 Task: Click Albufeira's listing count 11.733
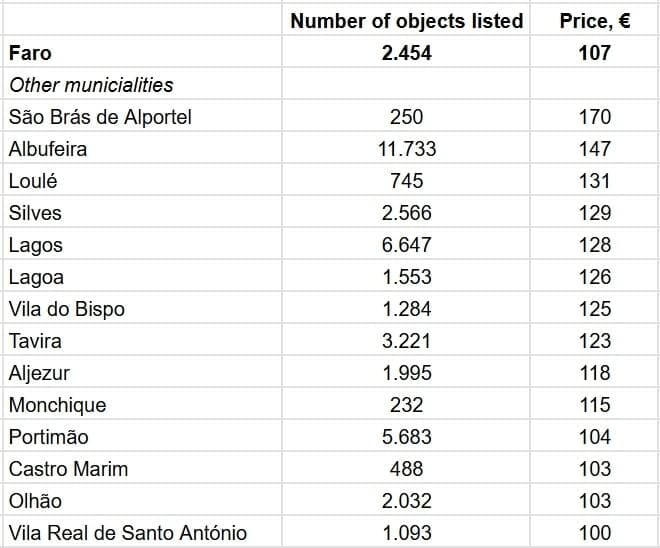pos(406,149)
